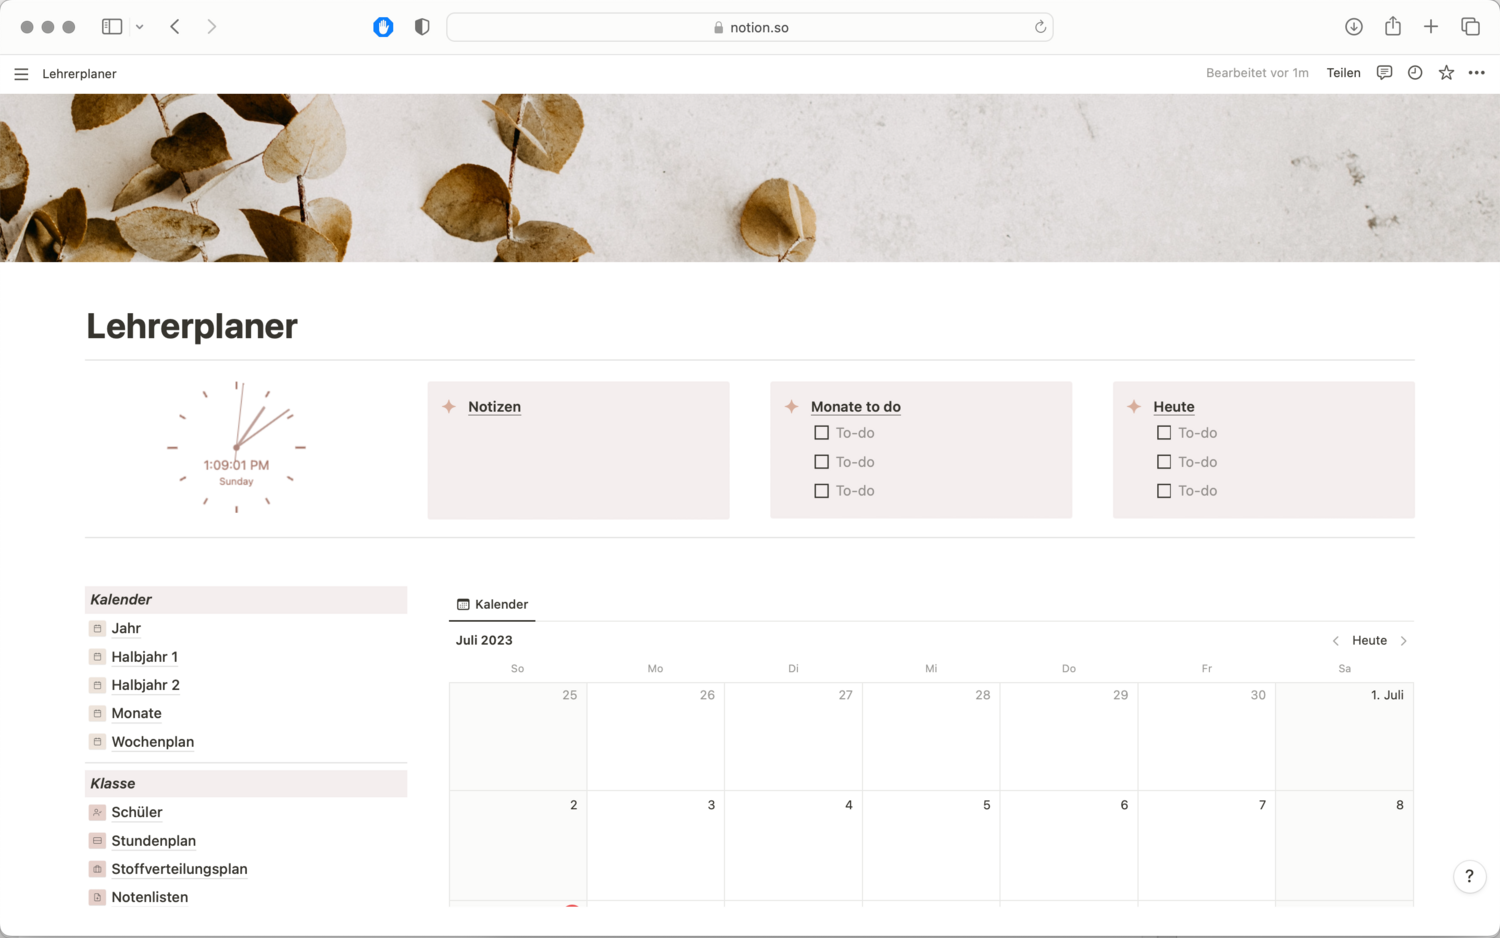Open the privacy shield icon
This screenshot has width=1500, height=938.
point(422,27)
